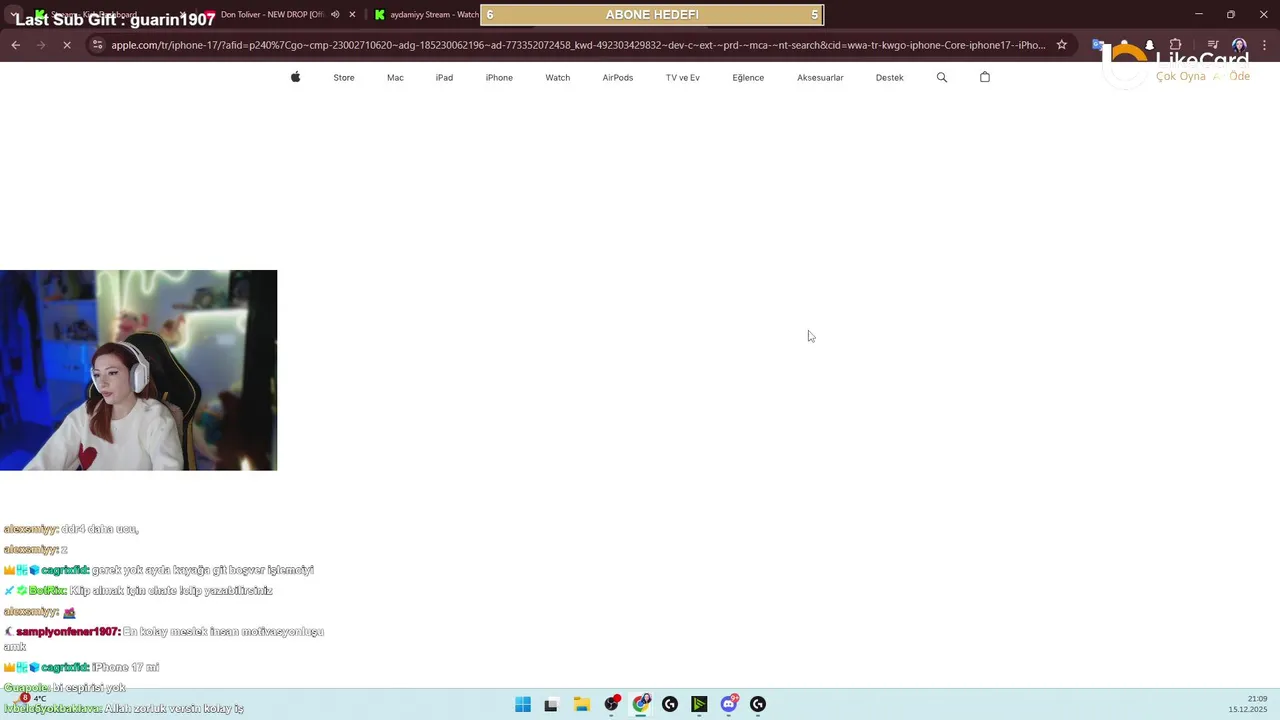The image size is (1280, 720).
Task: Open the iPad section
Action: tap(444, 77)
